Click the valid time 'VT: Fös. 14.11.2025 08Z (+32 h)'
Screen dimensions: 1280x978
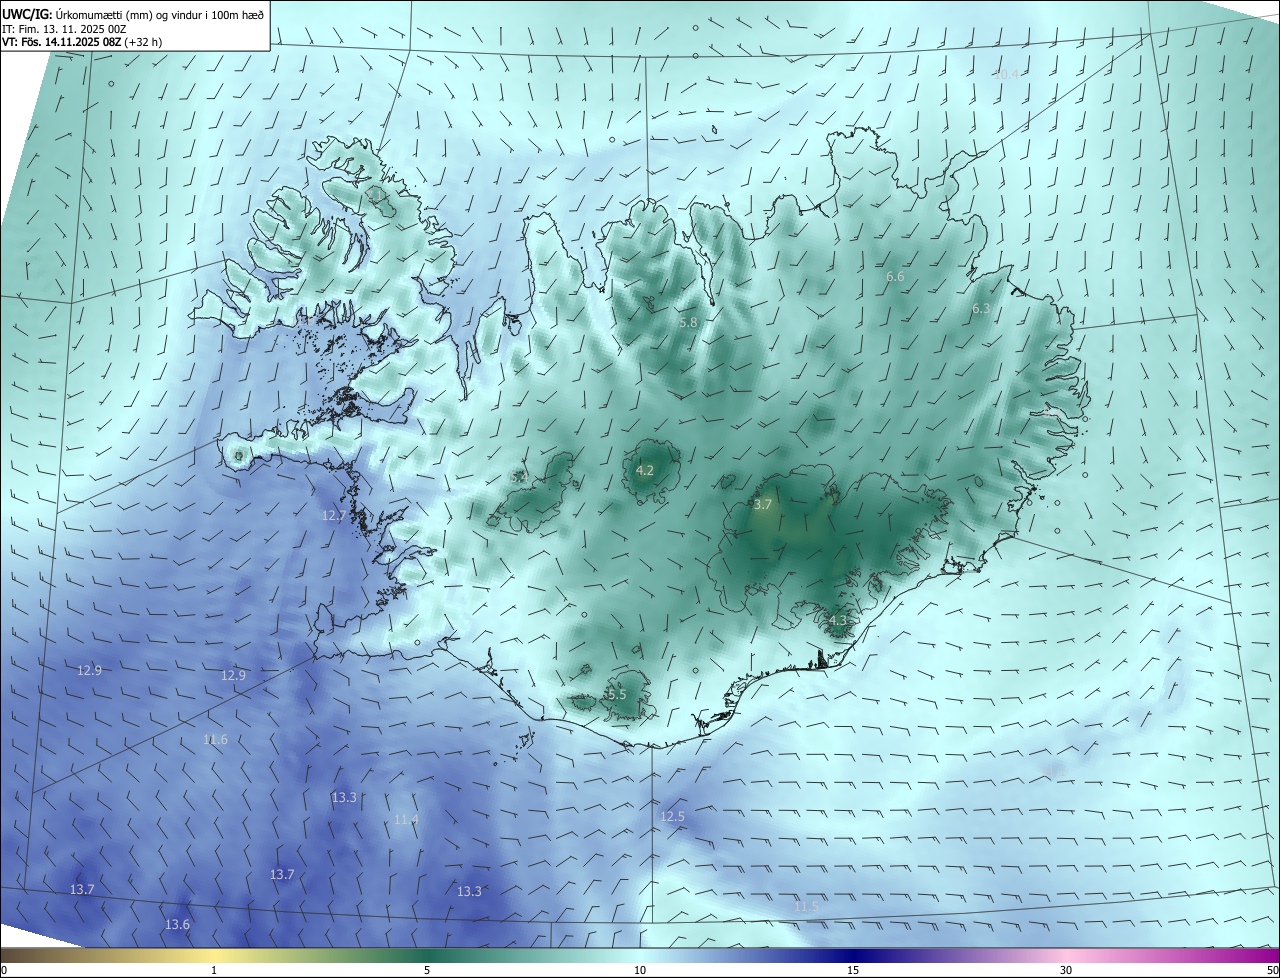pos(82,42)
